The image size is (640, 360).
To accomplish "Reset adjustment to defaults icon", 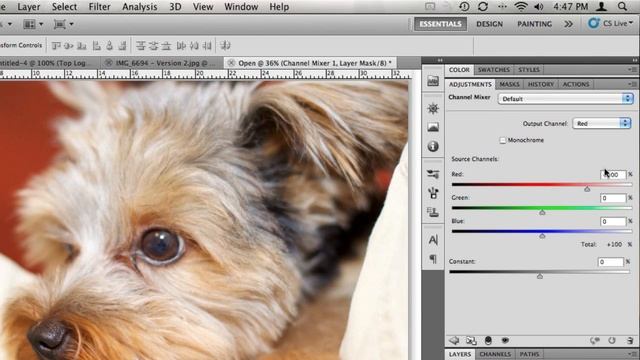I will [612, 340].
